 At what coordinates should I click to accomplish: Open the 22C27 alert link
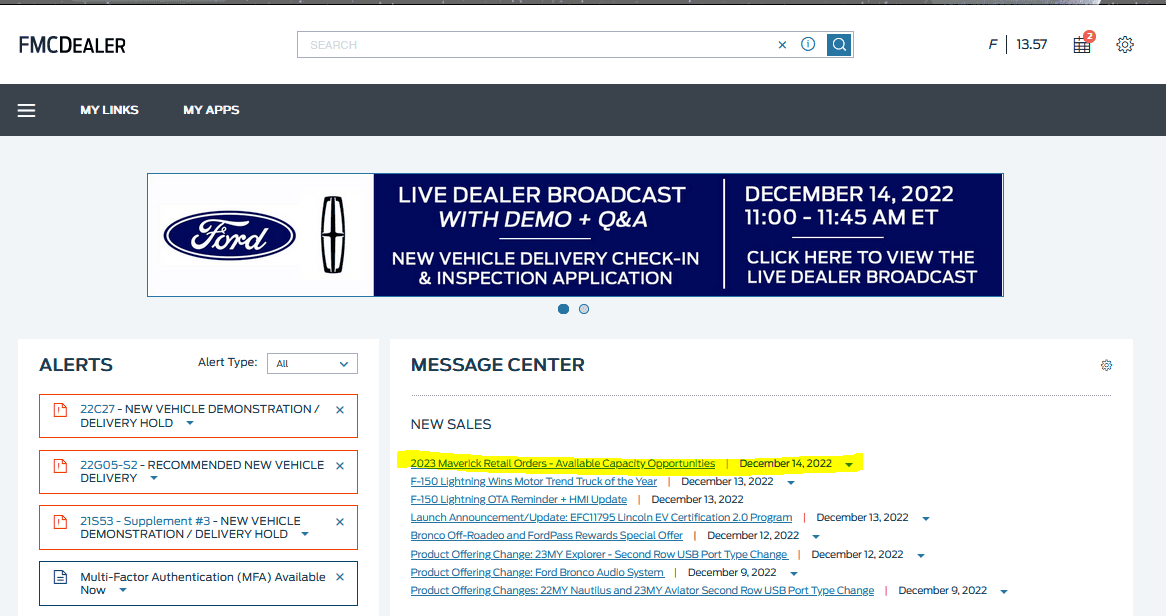97,409
